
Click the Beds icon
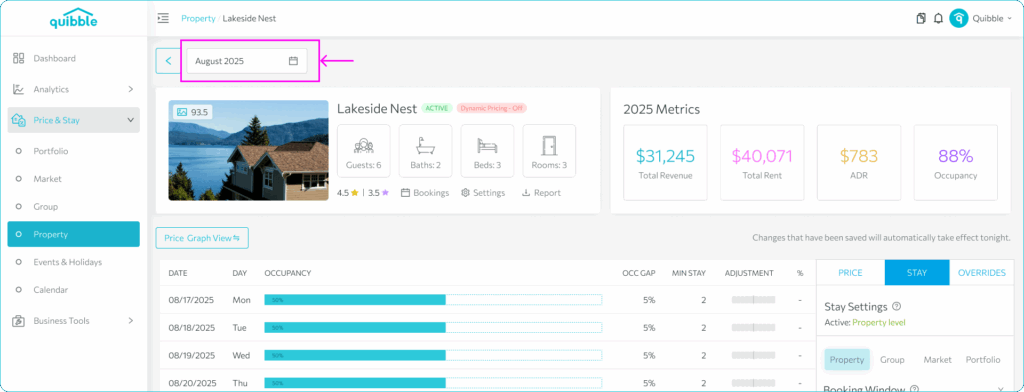[x=487, y=145]
